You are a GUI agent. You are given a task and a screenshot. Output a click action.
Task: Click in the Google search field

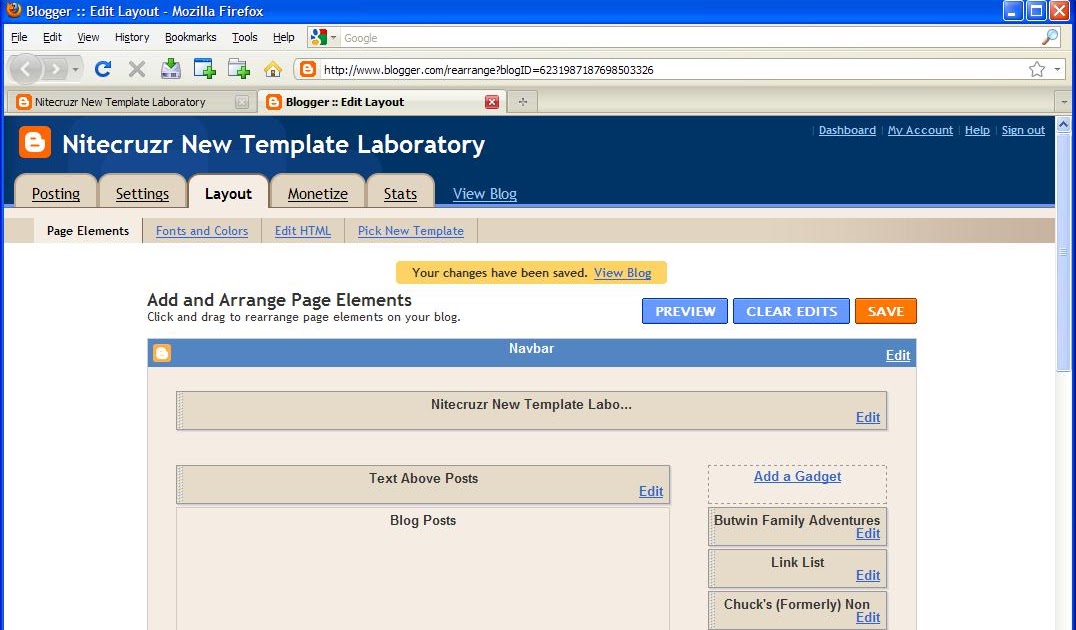[x=690, y=38]
